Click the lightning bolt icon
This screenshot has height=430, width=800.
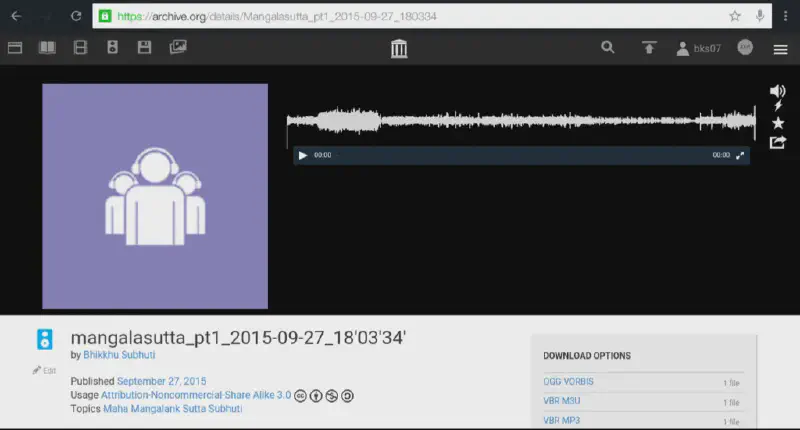coord(778,106)
